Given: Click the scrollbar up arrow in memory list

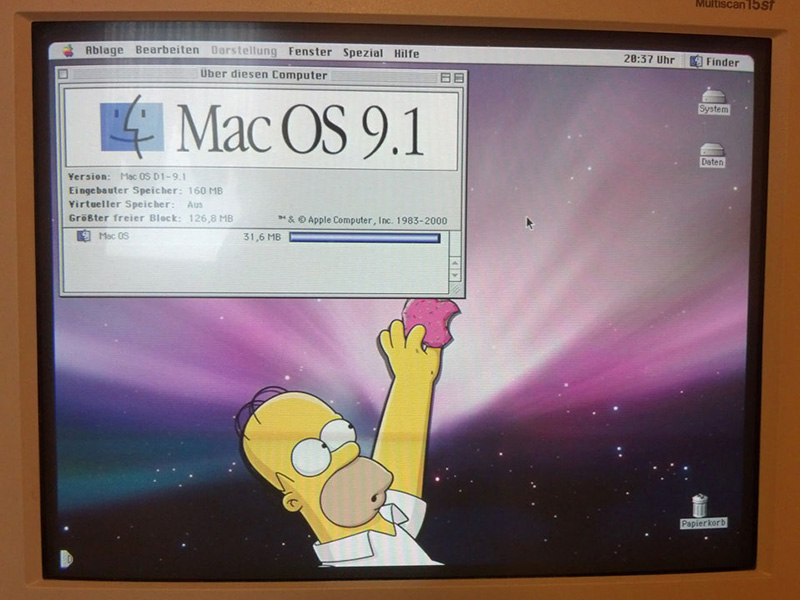Looking at the screenshot, I should [x=454, y=261].
